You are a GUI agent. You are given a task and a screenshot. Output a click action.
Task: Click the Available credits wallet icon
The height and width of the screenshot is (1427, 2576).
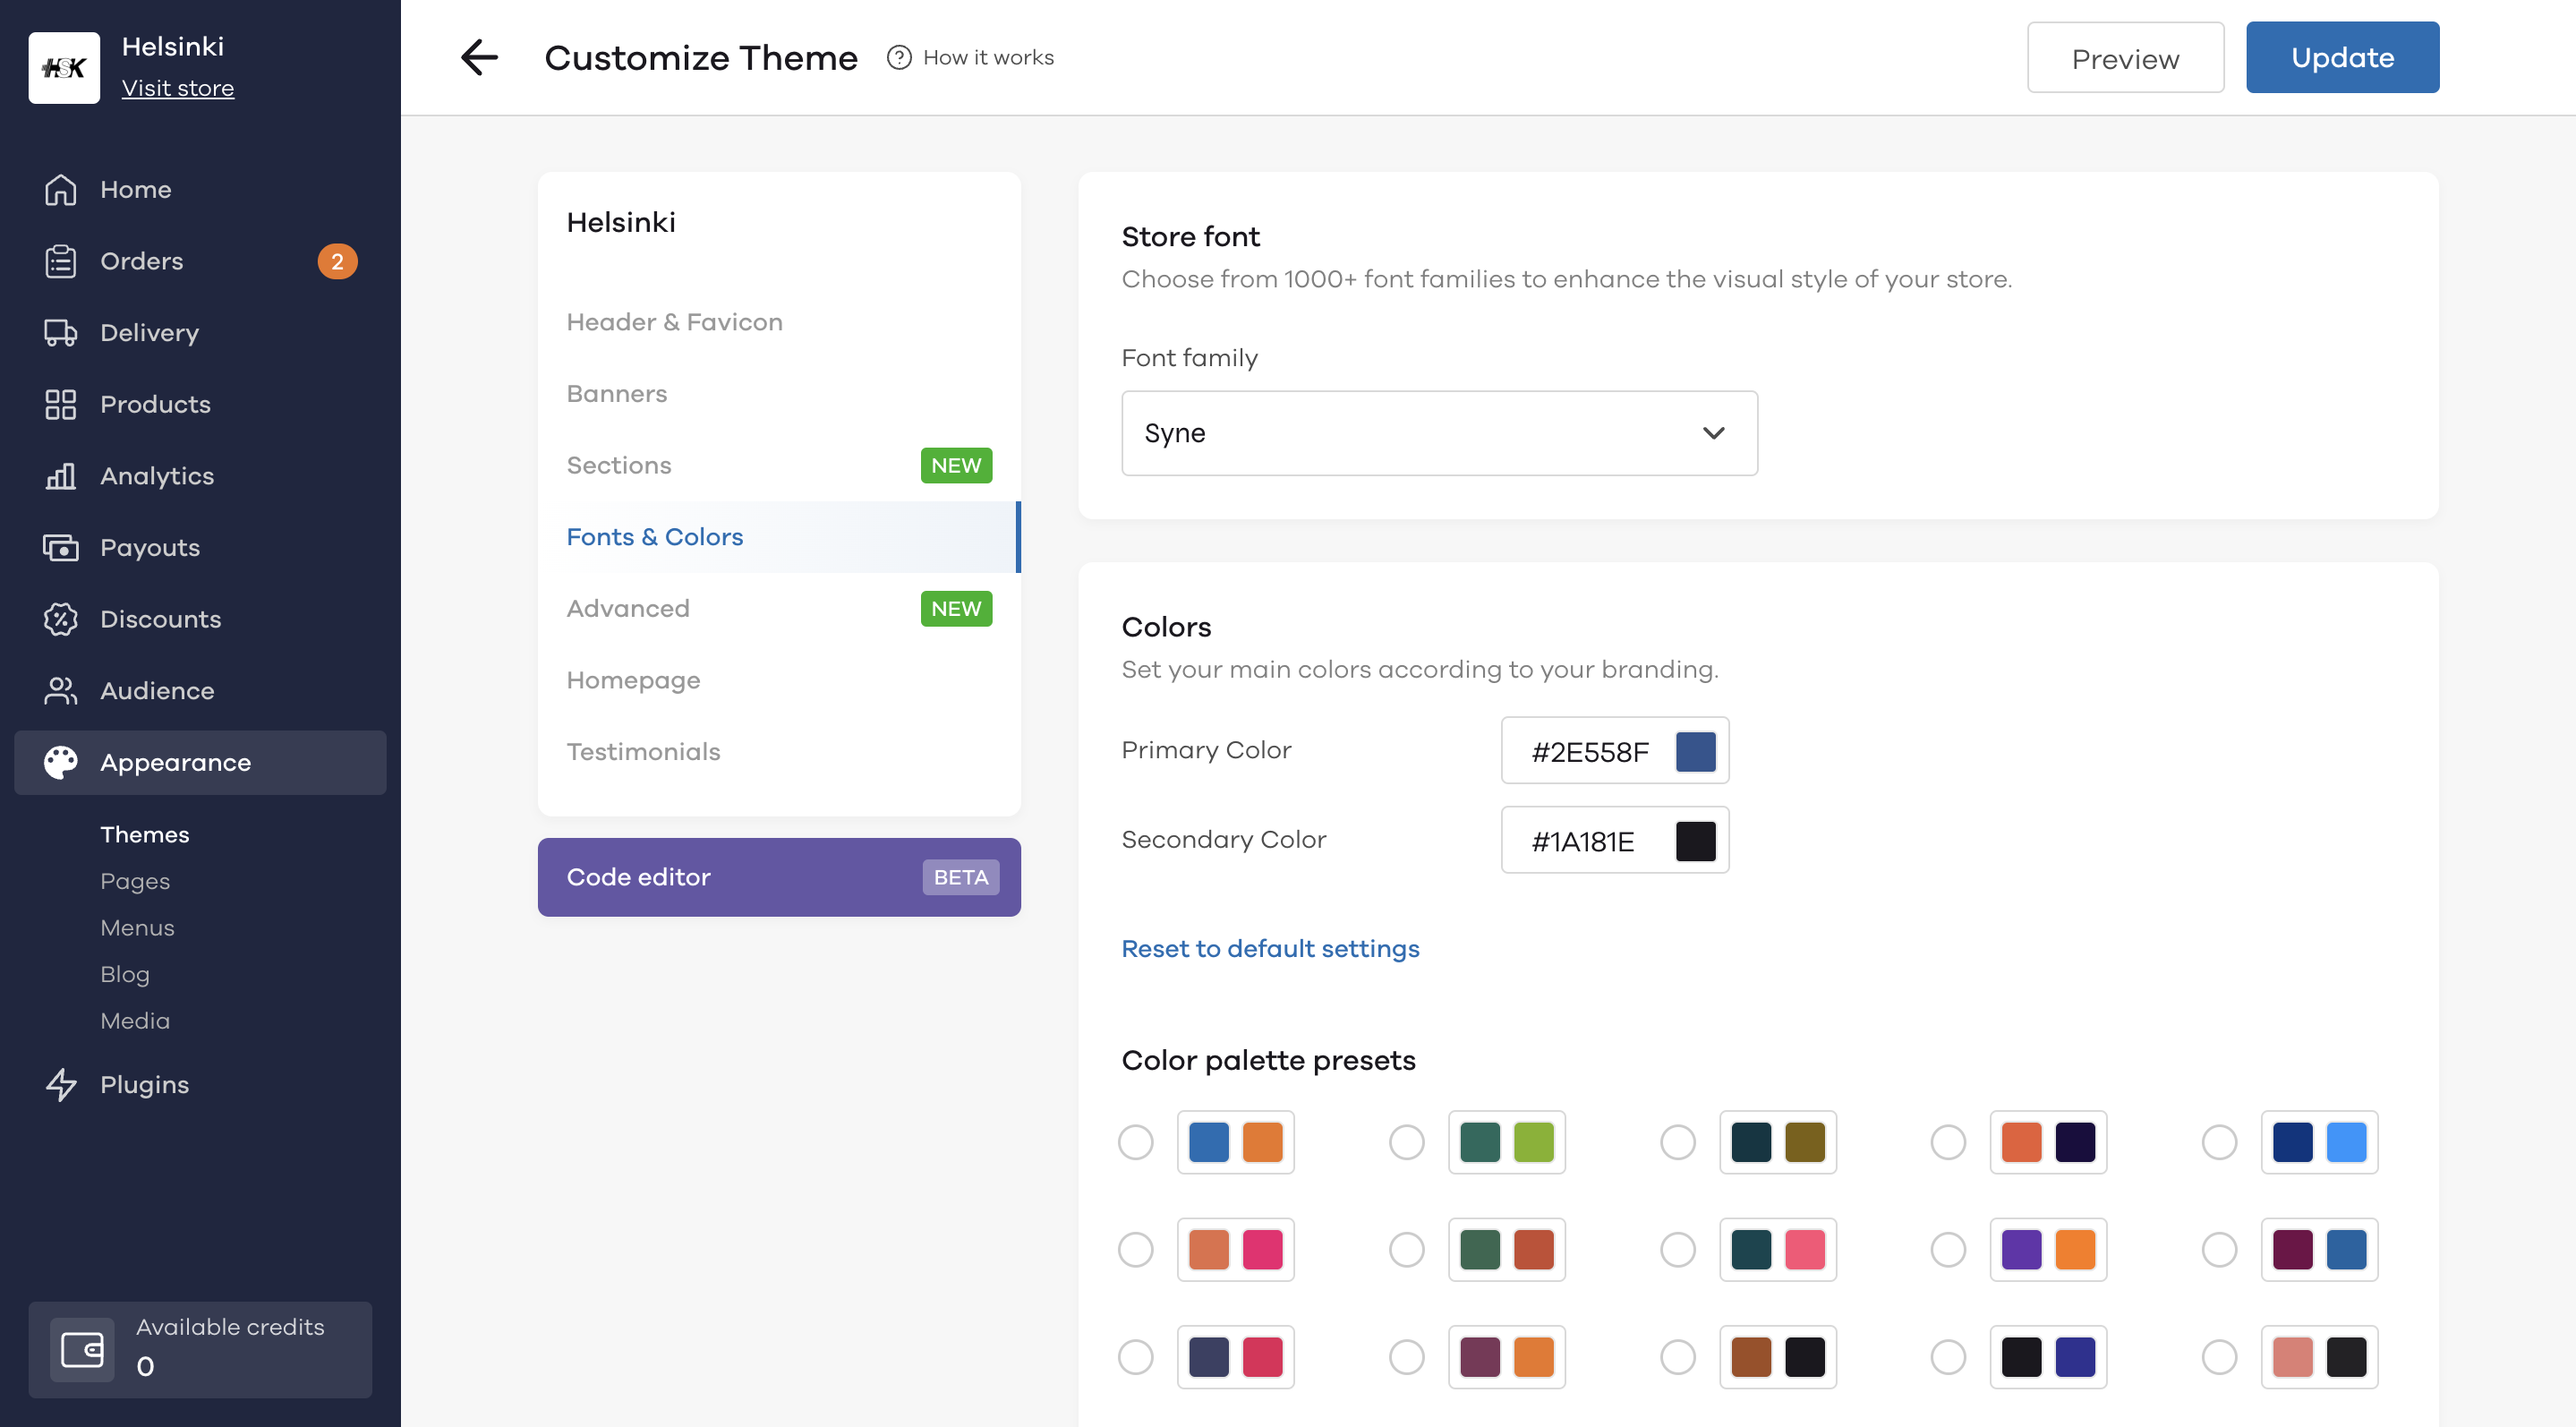click(82, 1349)
